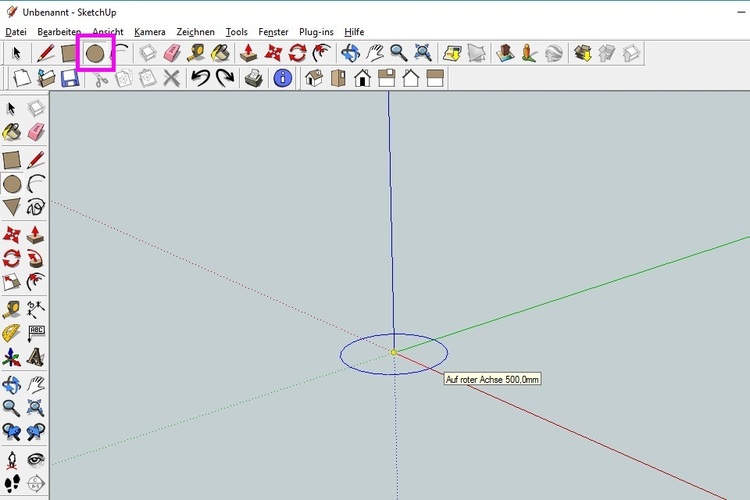
Task: Open Get Models from 3D Warehouse icon
Action: coord(583,53)
